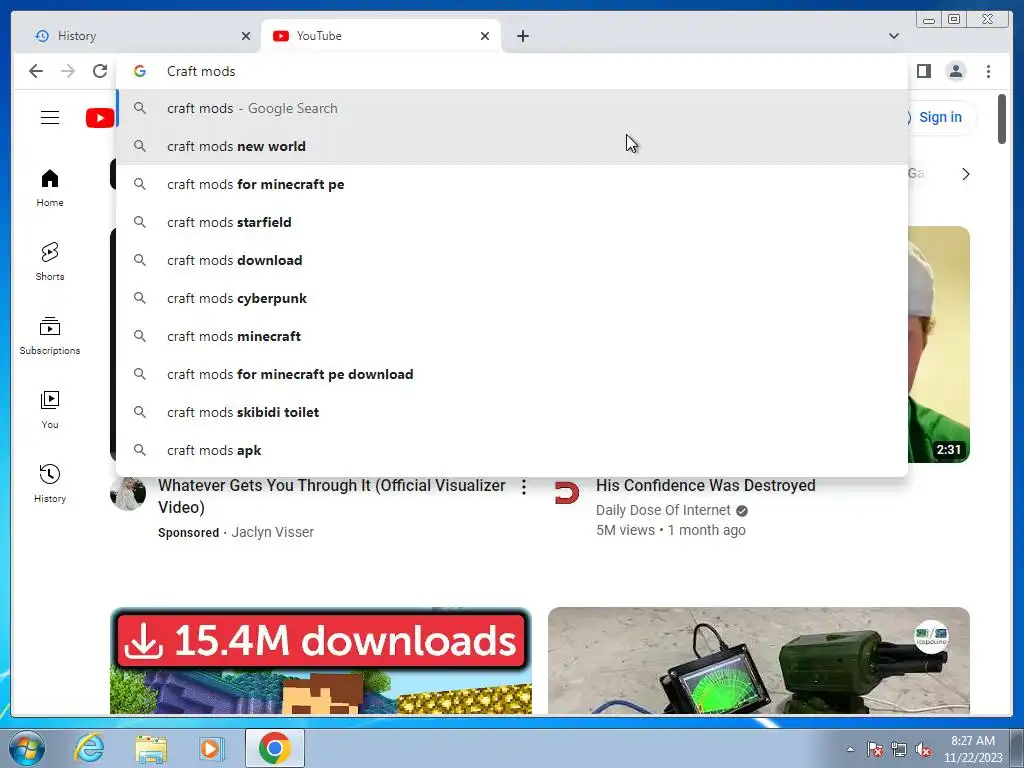The height and width of the screenshot is (768, 1024).
Task: Open 'His Confidence Was Destroyed' video title
Action: pyautogui.click(x=705, y=485)
